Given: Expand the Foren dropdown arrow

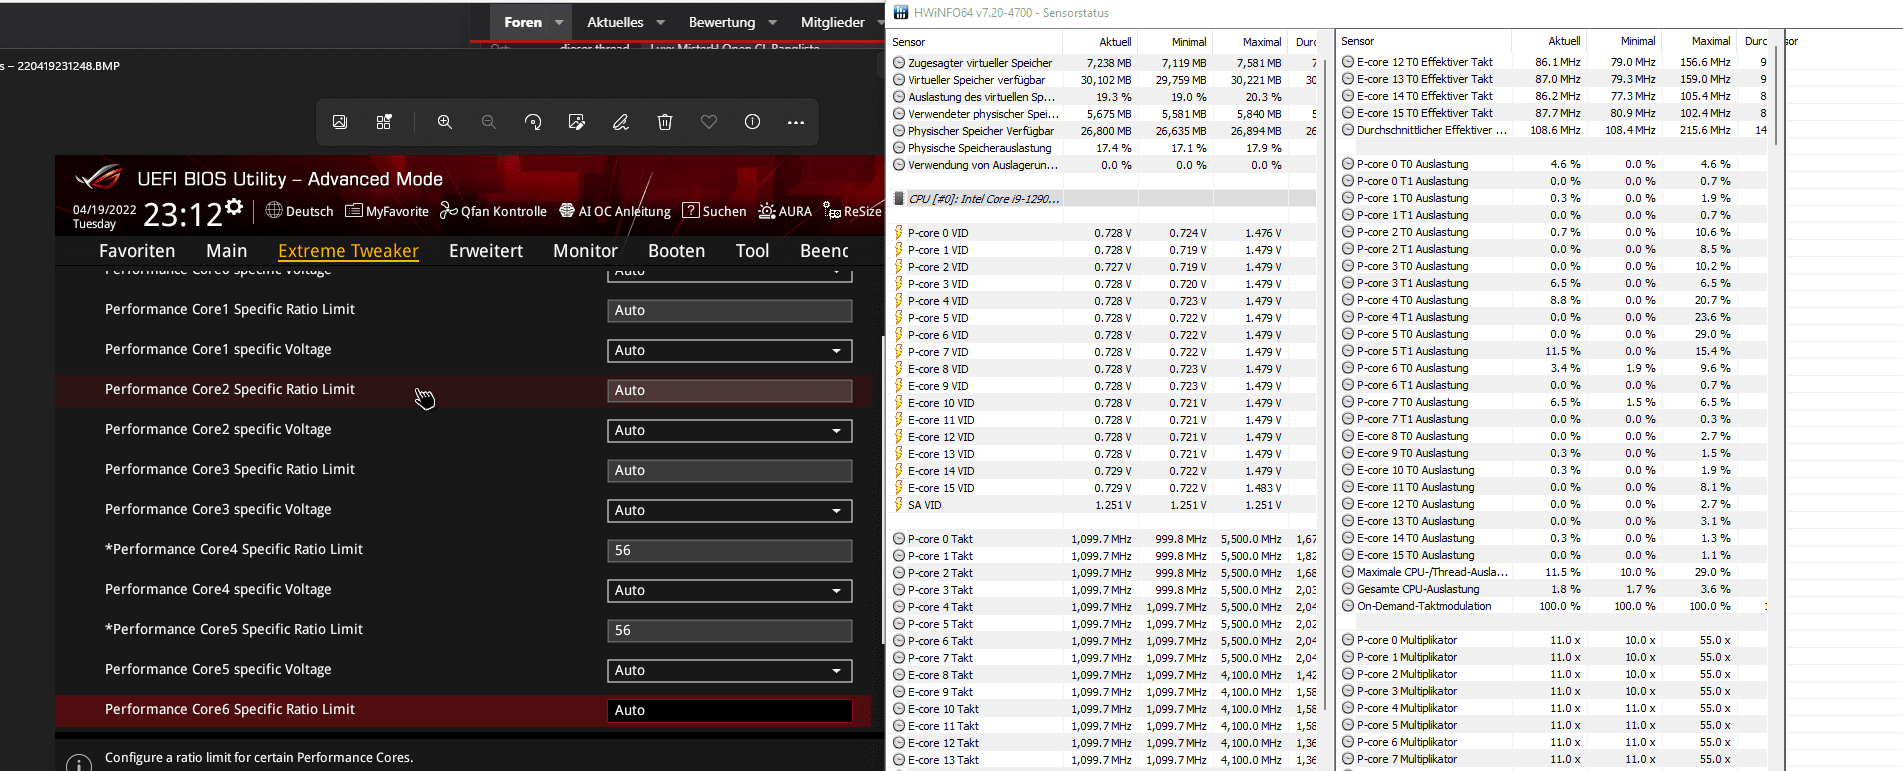Looking at the screenshot, I should coord(559,22).
